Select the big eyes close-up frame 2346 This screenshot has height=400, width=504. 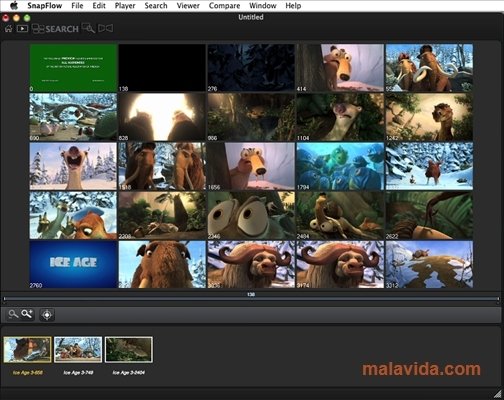tap(251, 215)
